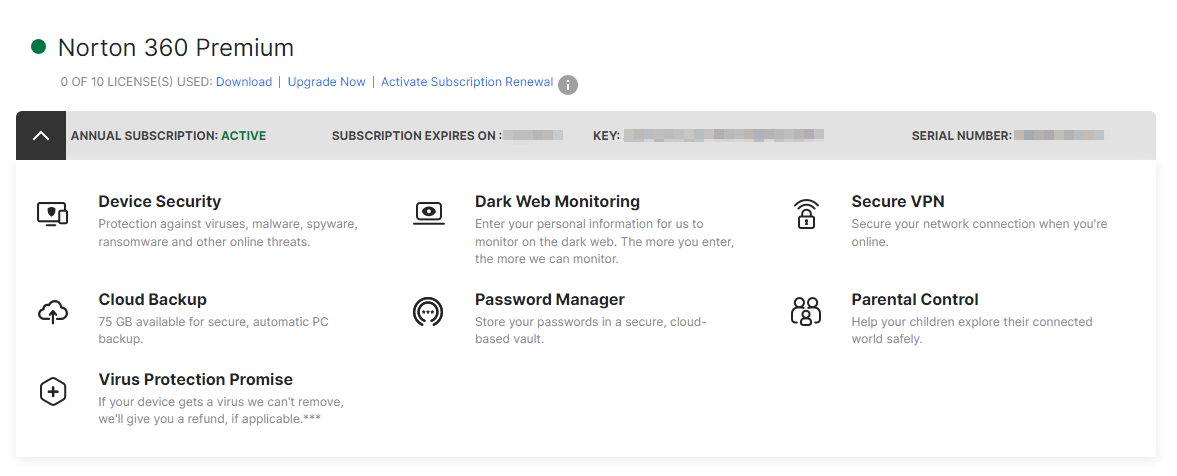The width and height of the screenshot is (1177, 476).
Task: Click the gray info icon beside renewal
Action: tap(568, 85)
